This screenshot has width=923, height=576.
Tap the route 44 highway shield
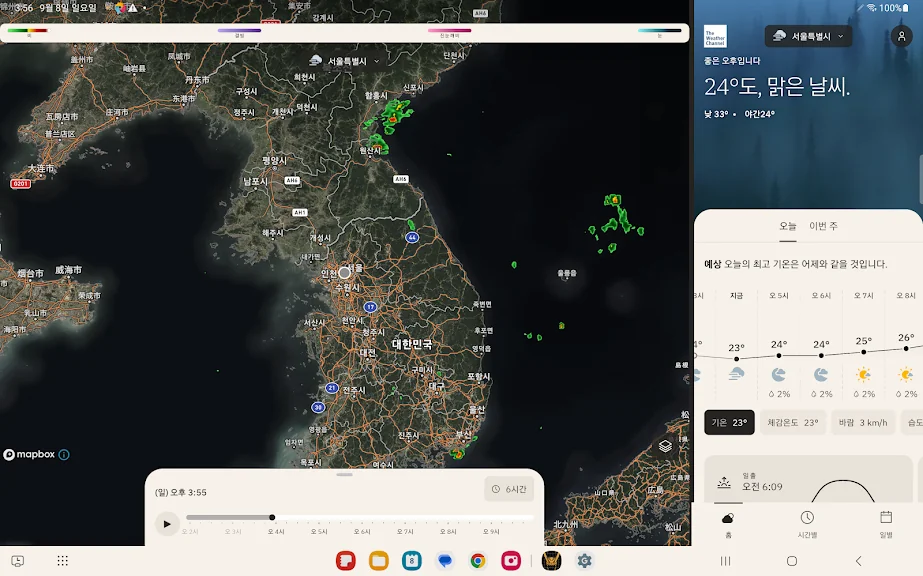pyautogui.click(x=412, y=237)
